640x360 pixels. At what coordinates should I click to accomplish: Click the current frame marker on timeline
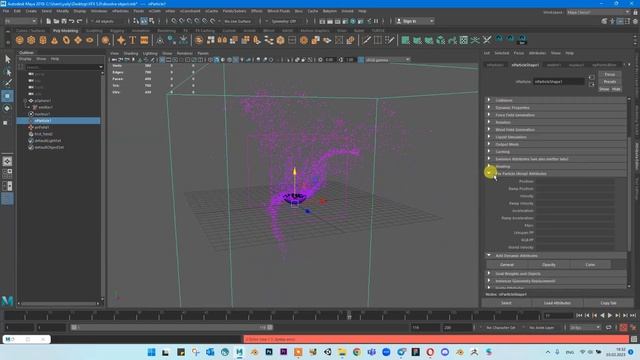(349, 315)
